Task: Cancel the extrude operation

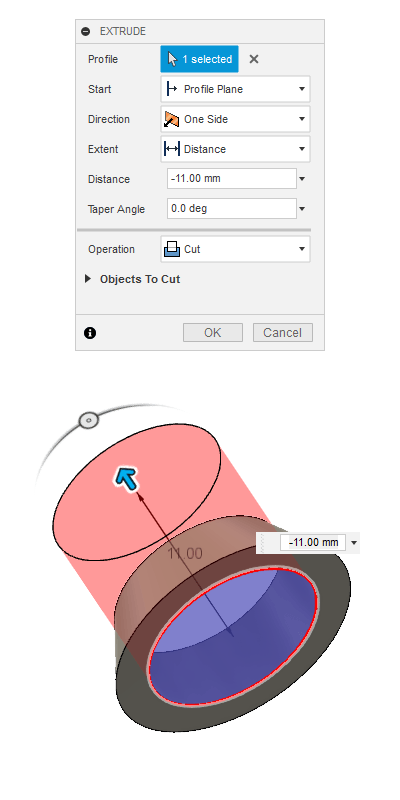Action: [x=283, y=333]
